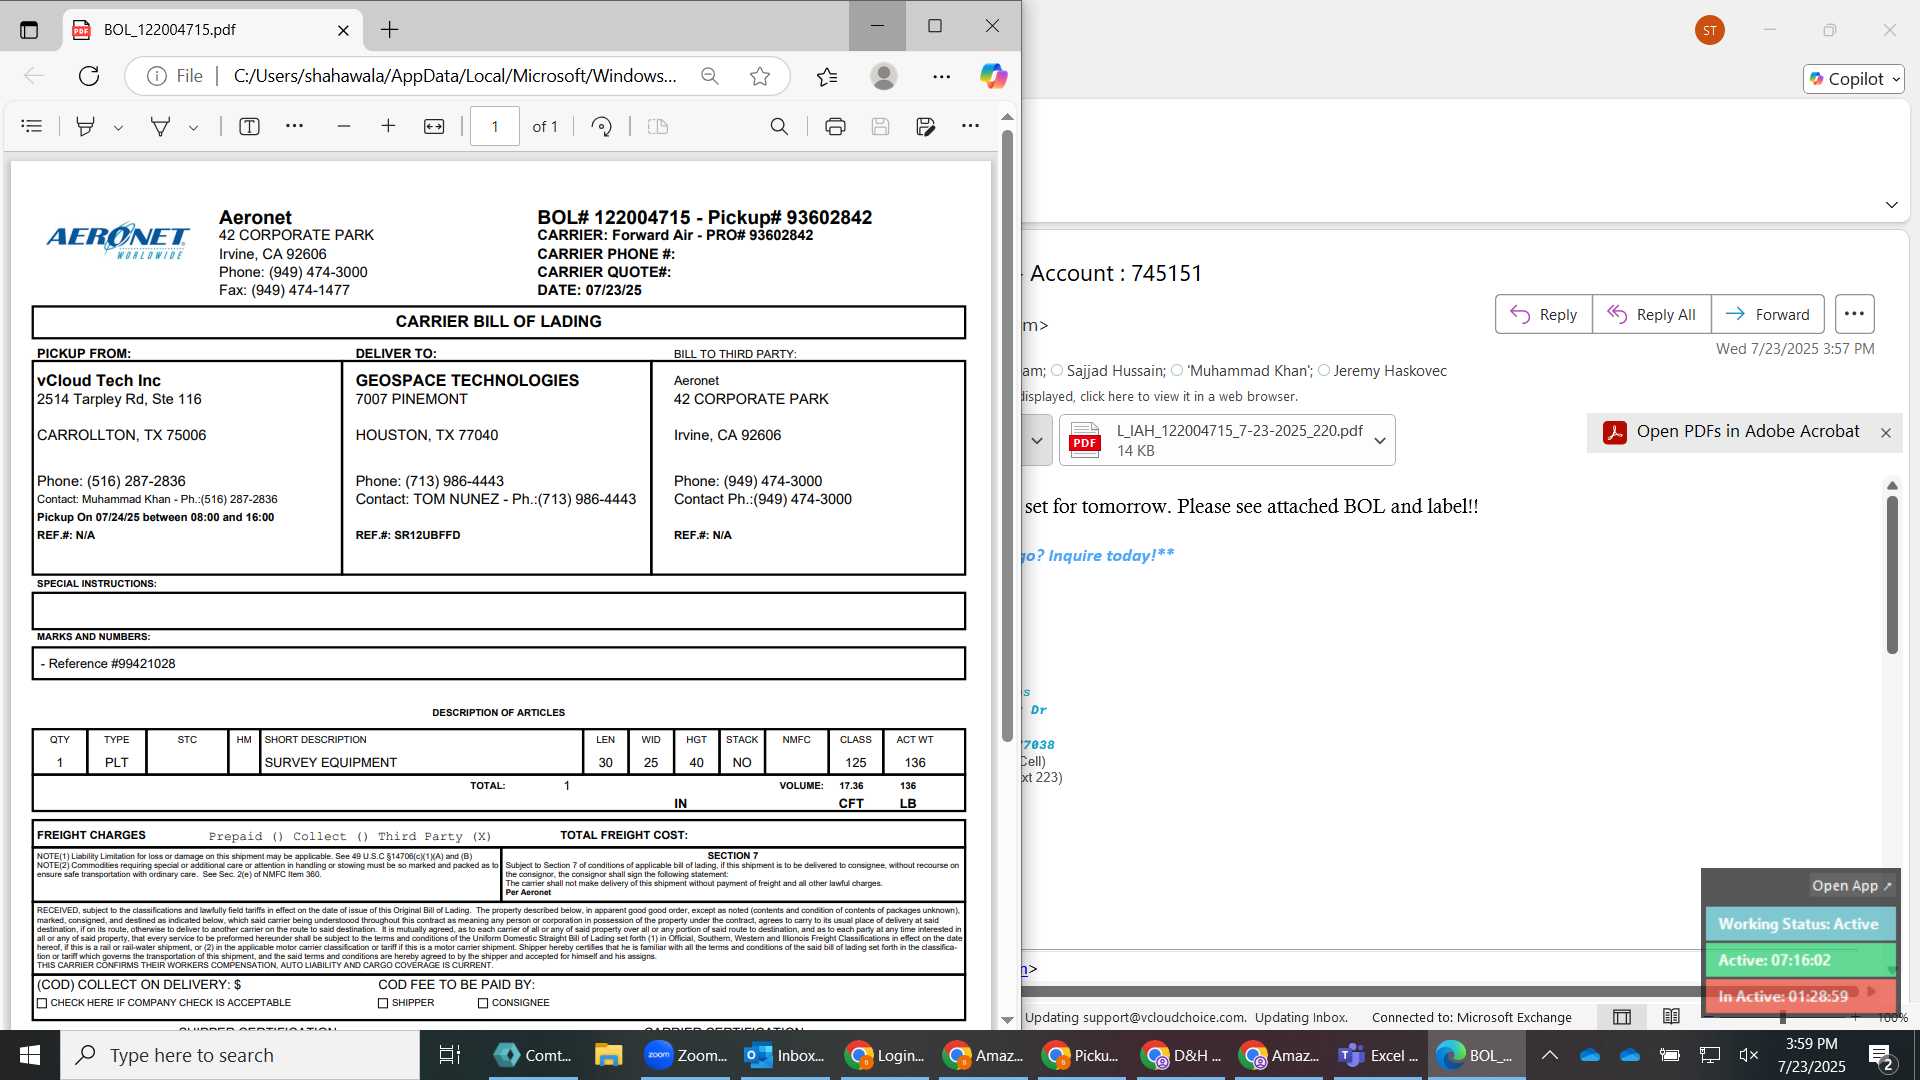Expand the Outlook ribbon chevron

pyautogui.click(x=1891, y=205)
